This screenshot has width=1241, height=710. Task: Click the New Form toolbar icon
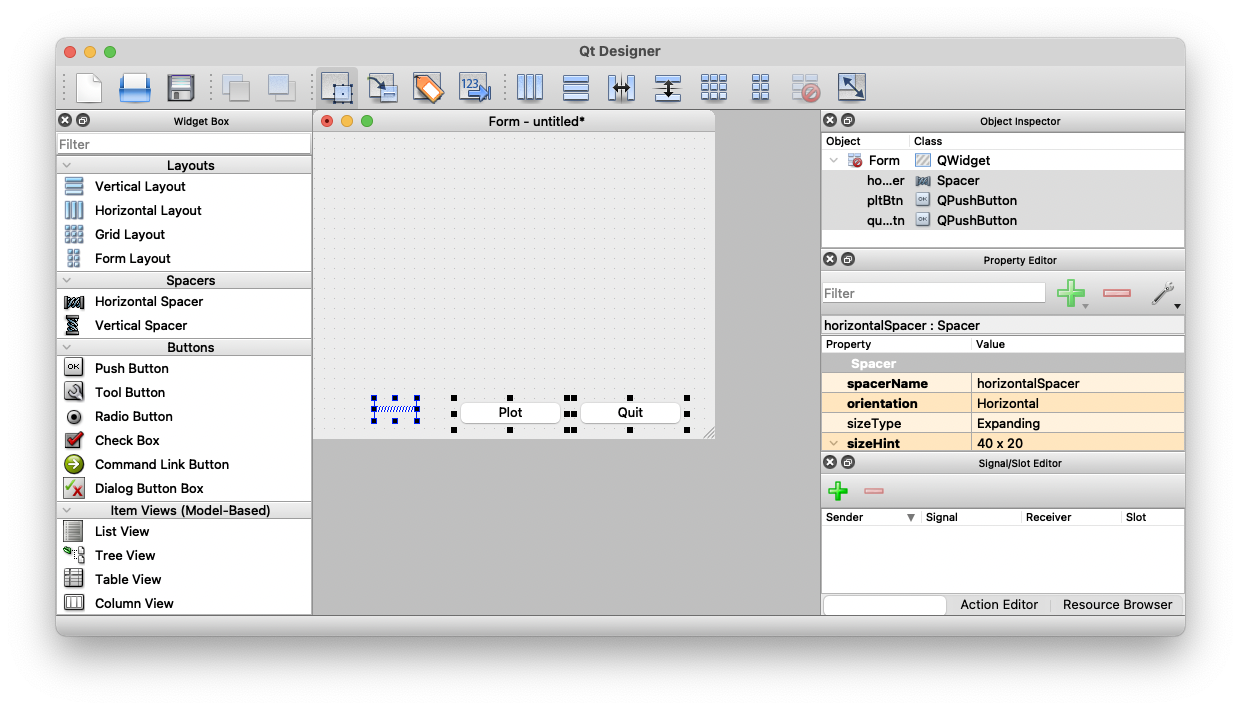point(89,88)
